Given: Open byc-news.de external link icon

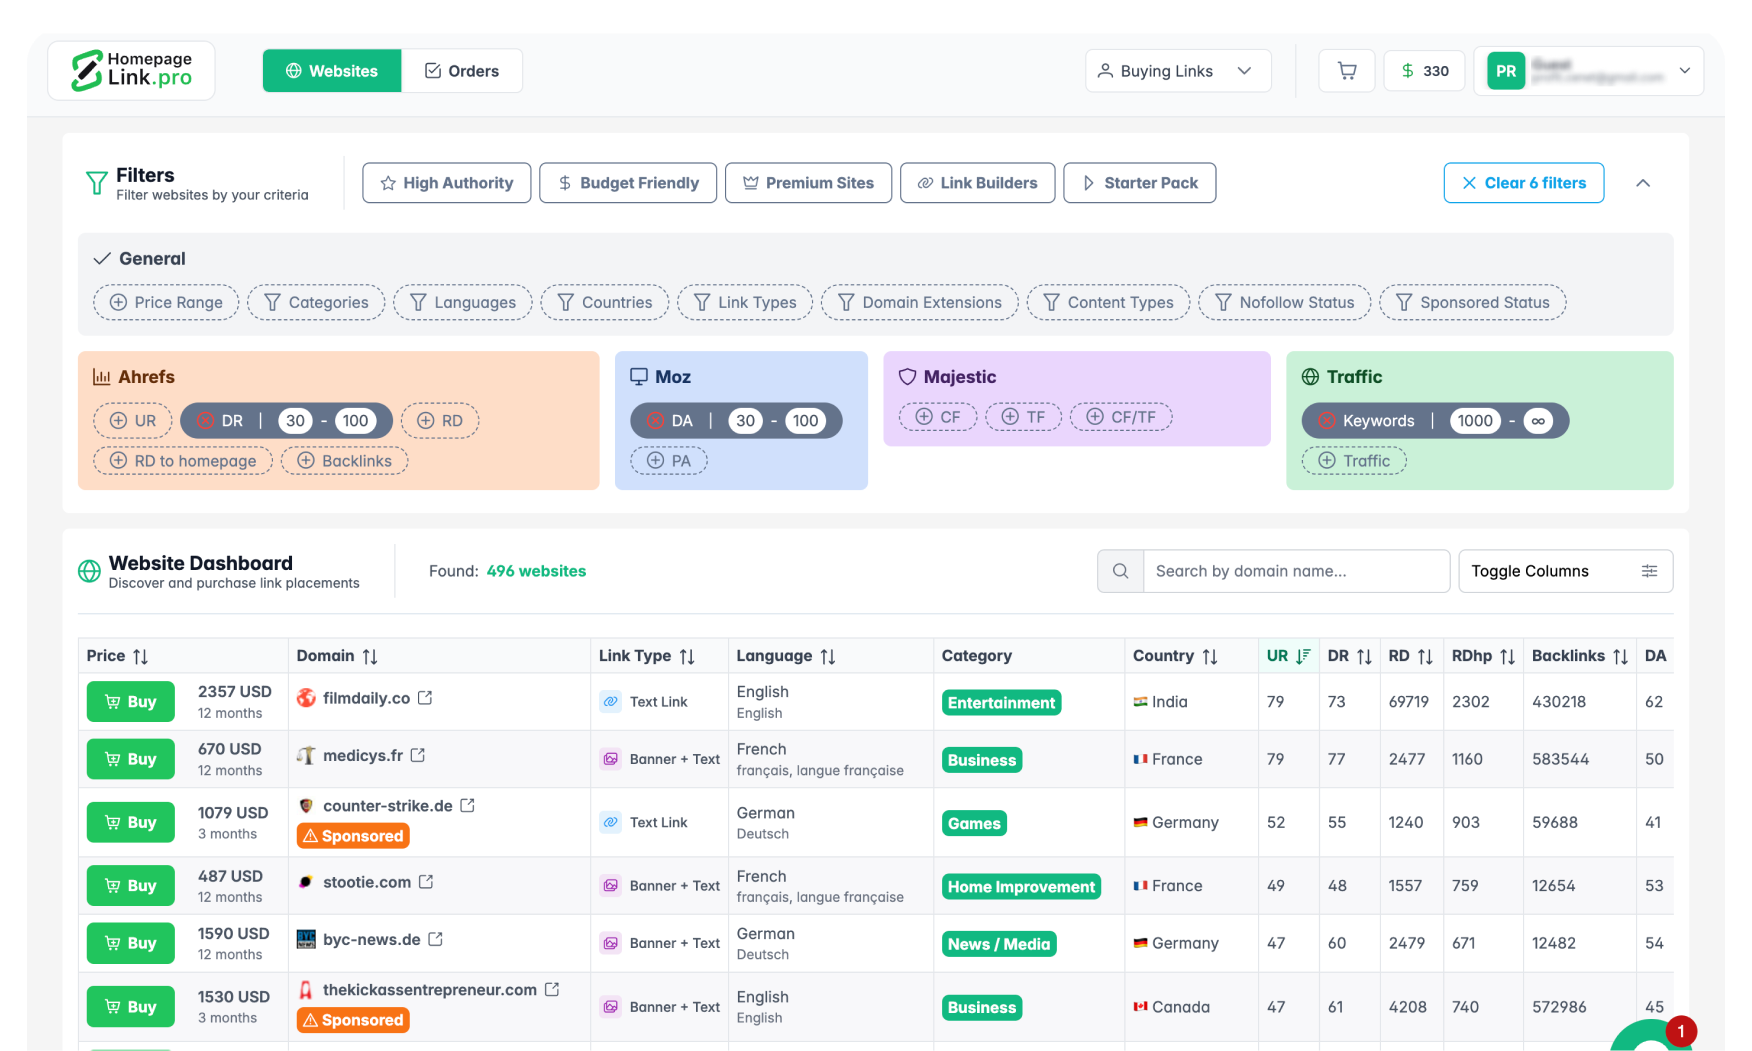Looking at the screenshot, I should [435, 939].
